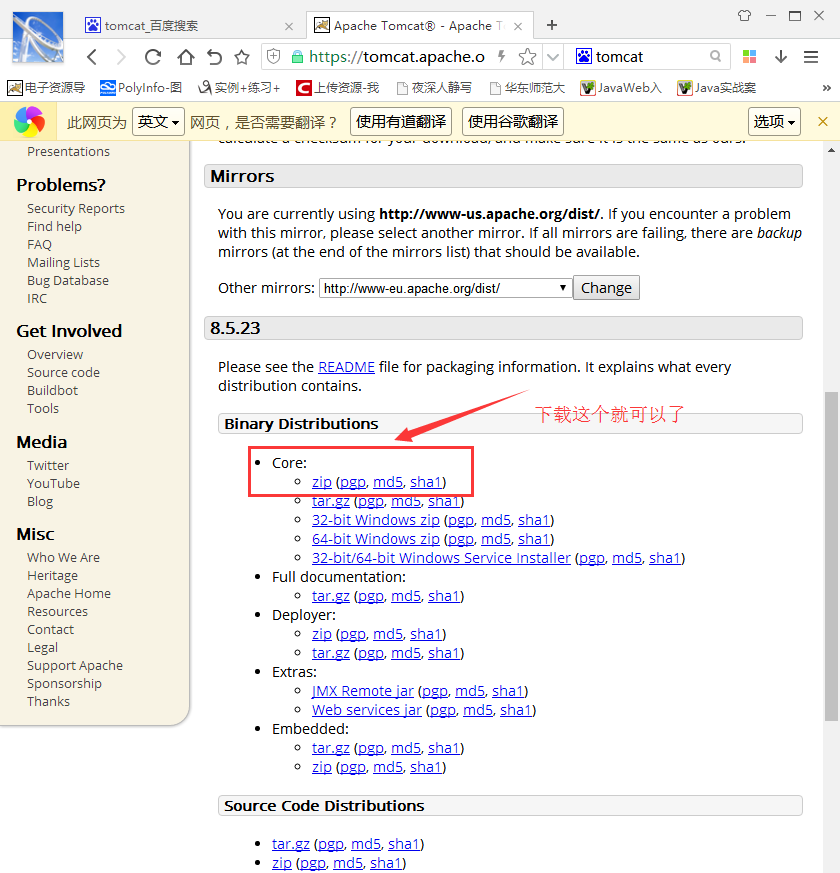Open the browser hamburger menu
Viewport: 840px width, 873px height.
click(811, 56)
